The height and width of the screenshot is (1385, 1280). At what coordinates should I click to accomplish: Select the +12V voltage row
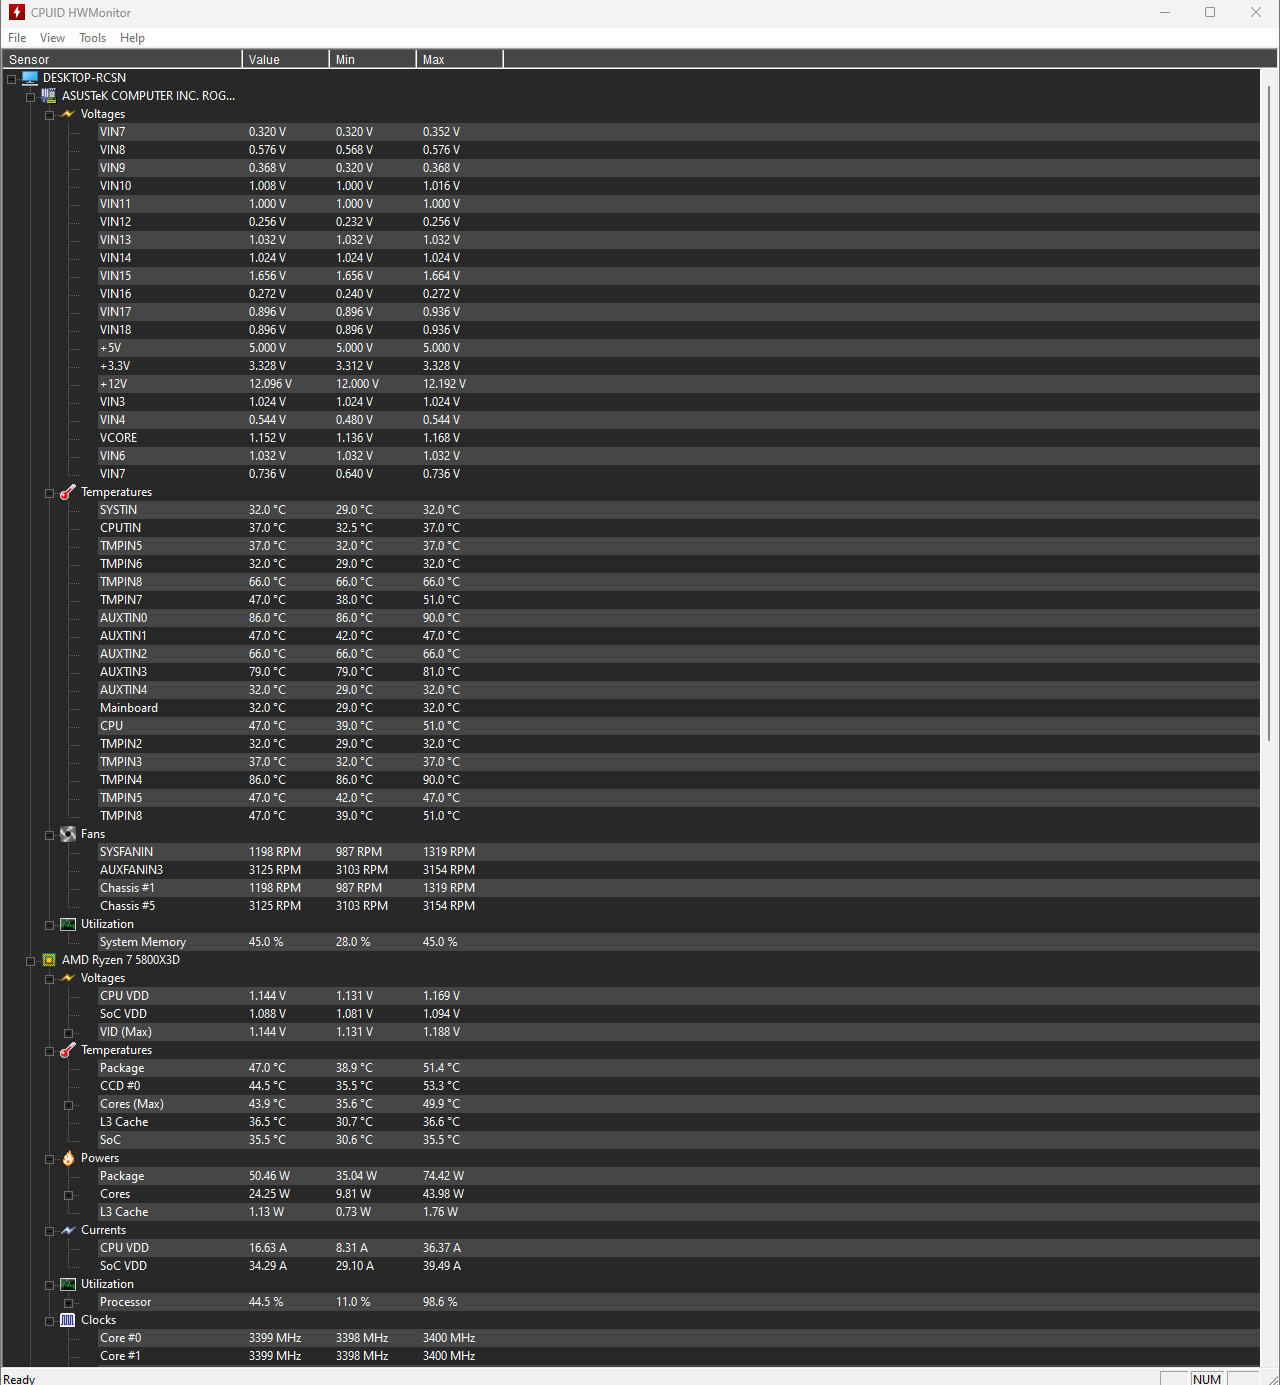pos(679,384)
